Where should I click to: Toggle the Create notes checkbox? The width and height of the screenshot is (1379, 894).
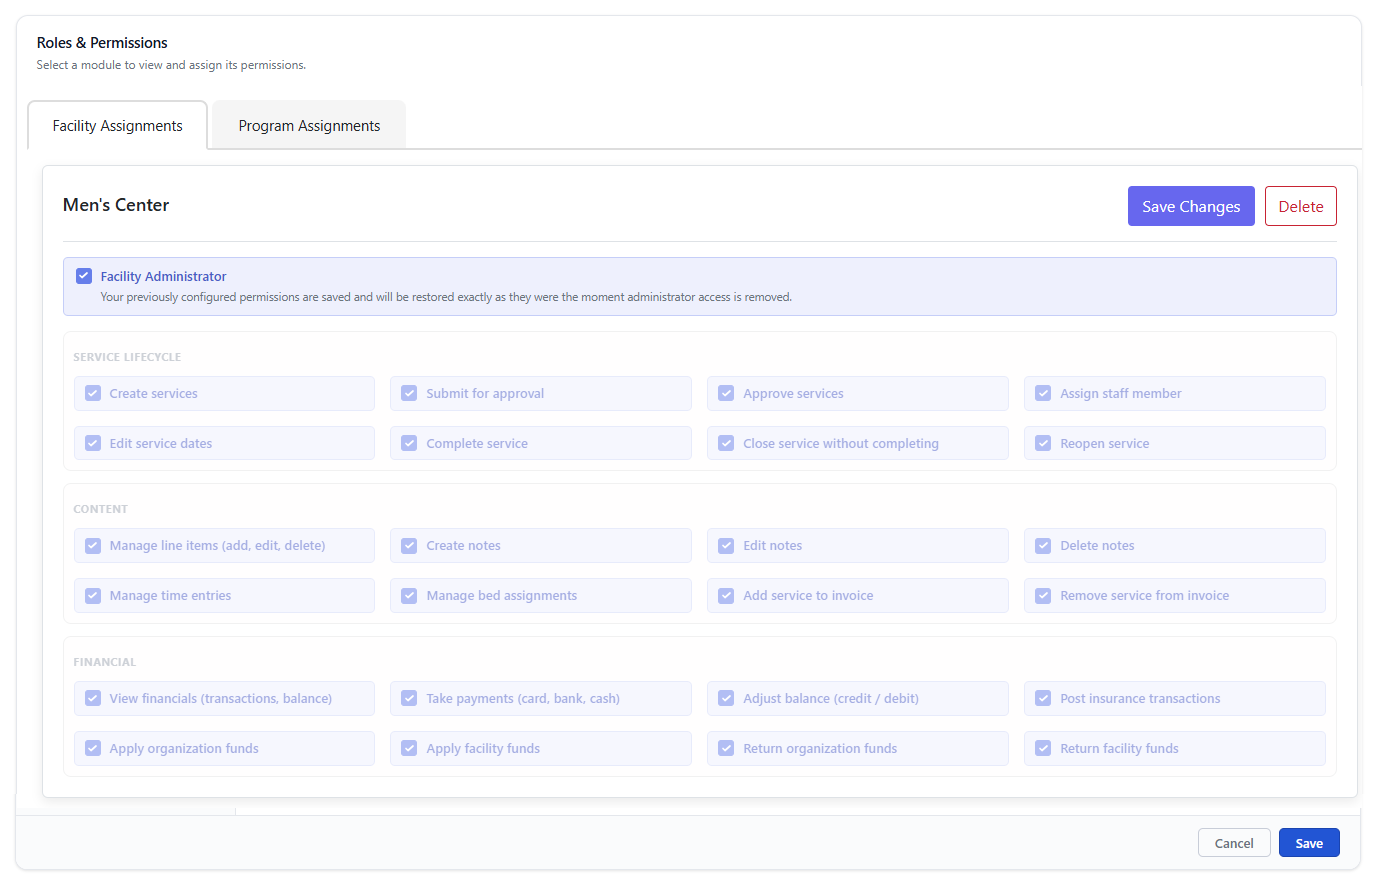coord(409,545)
